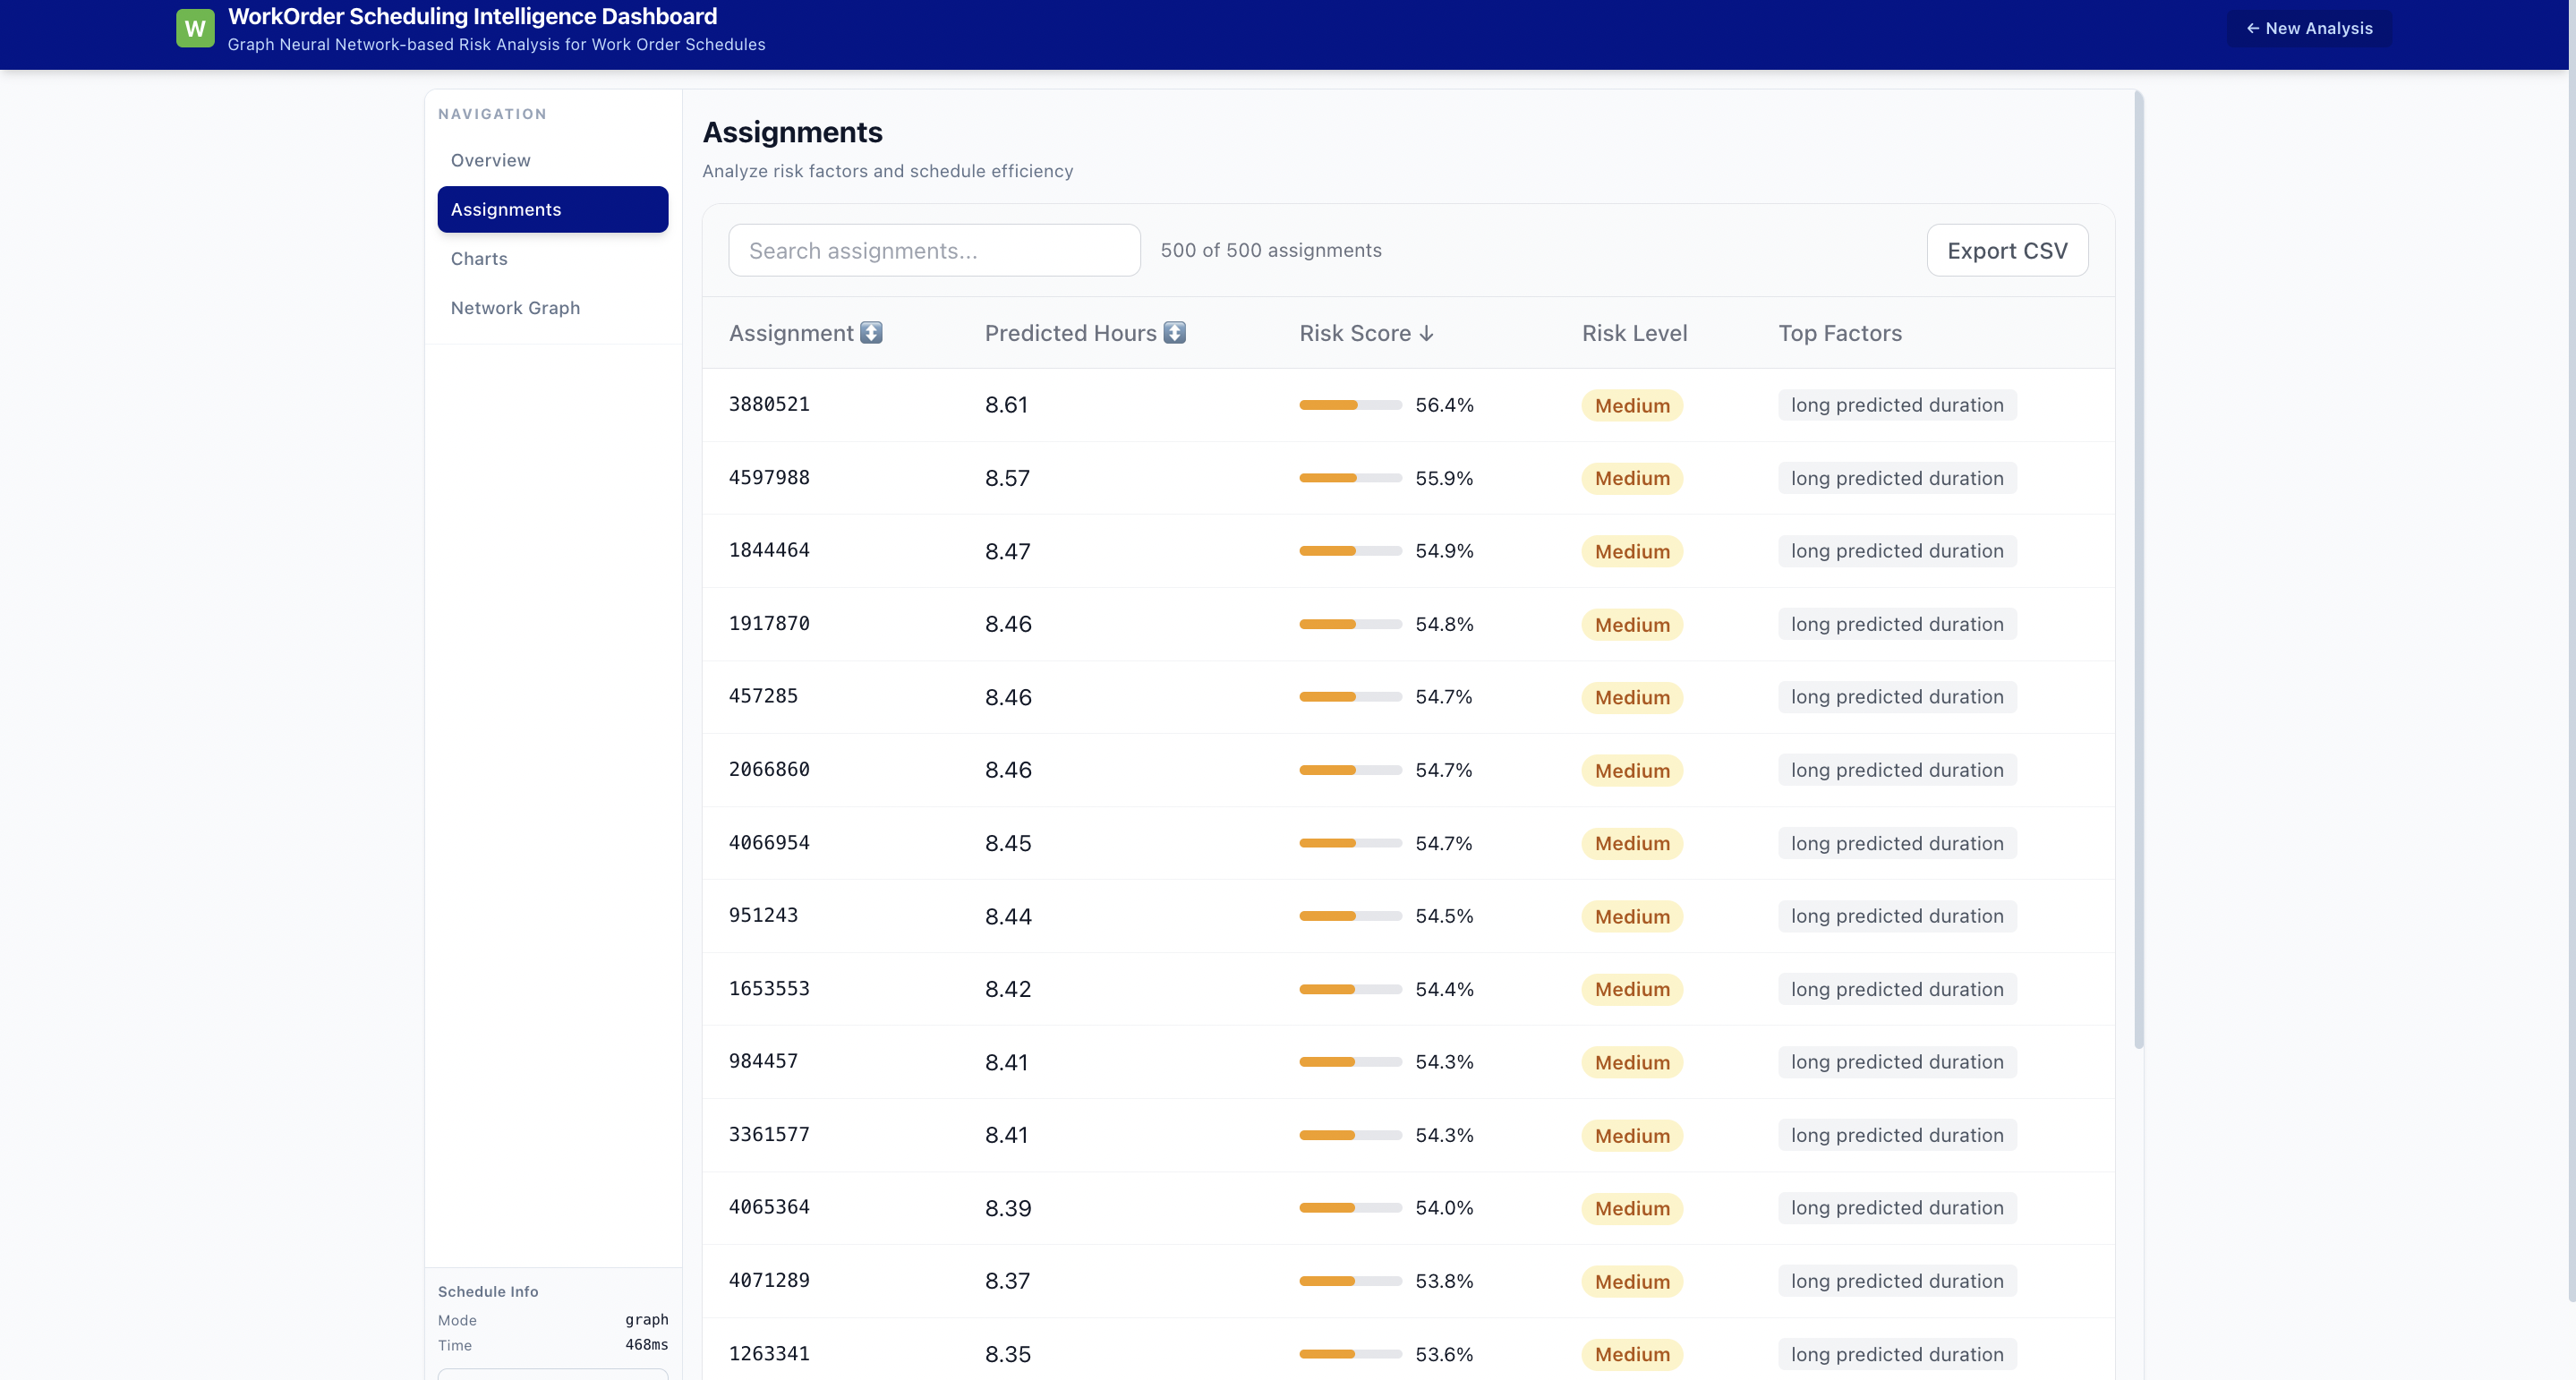This screenshot has height=1380, width=2576.
Task: Select assignment ID 4065364
Action: [769, 1207]
